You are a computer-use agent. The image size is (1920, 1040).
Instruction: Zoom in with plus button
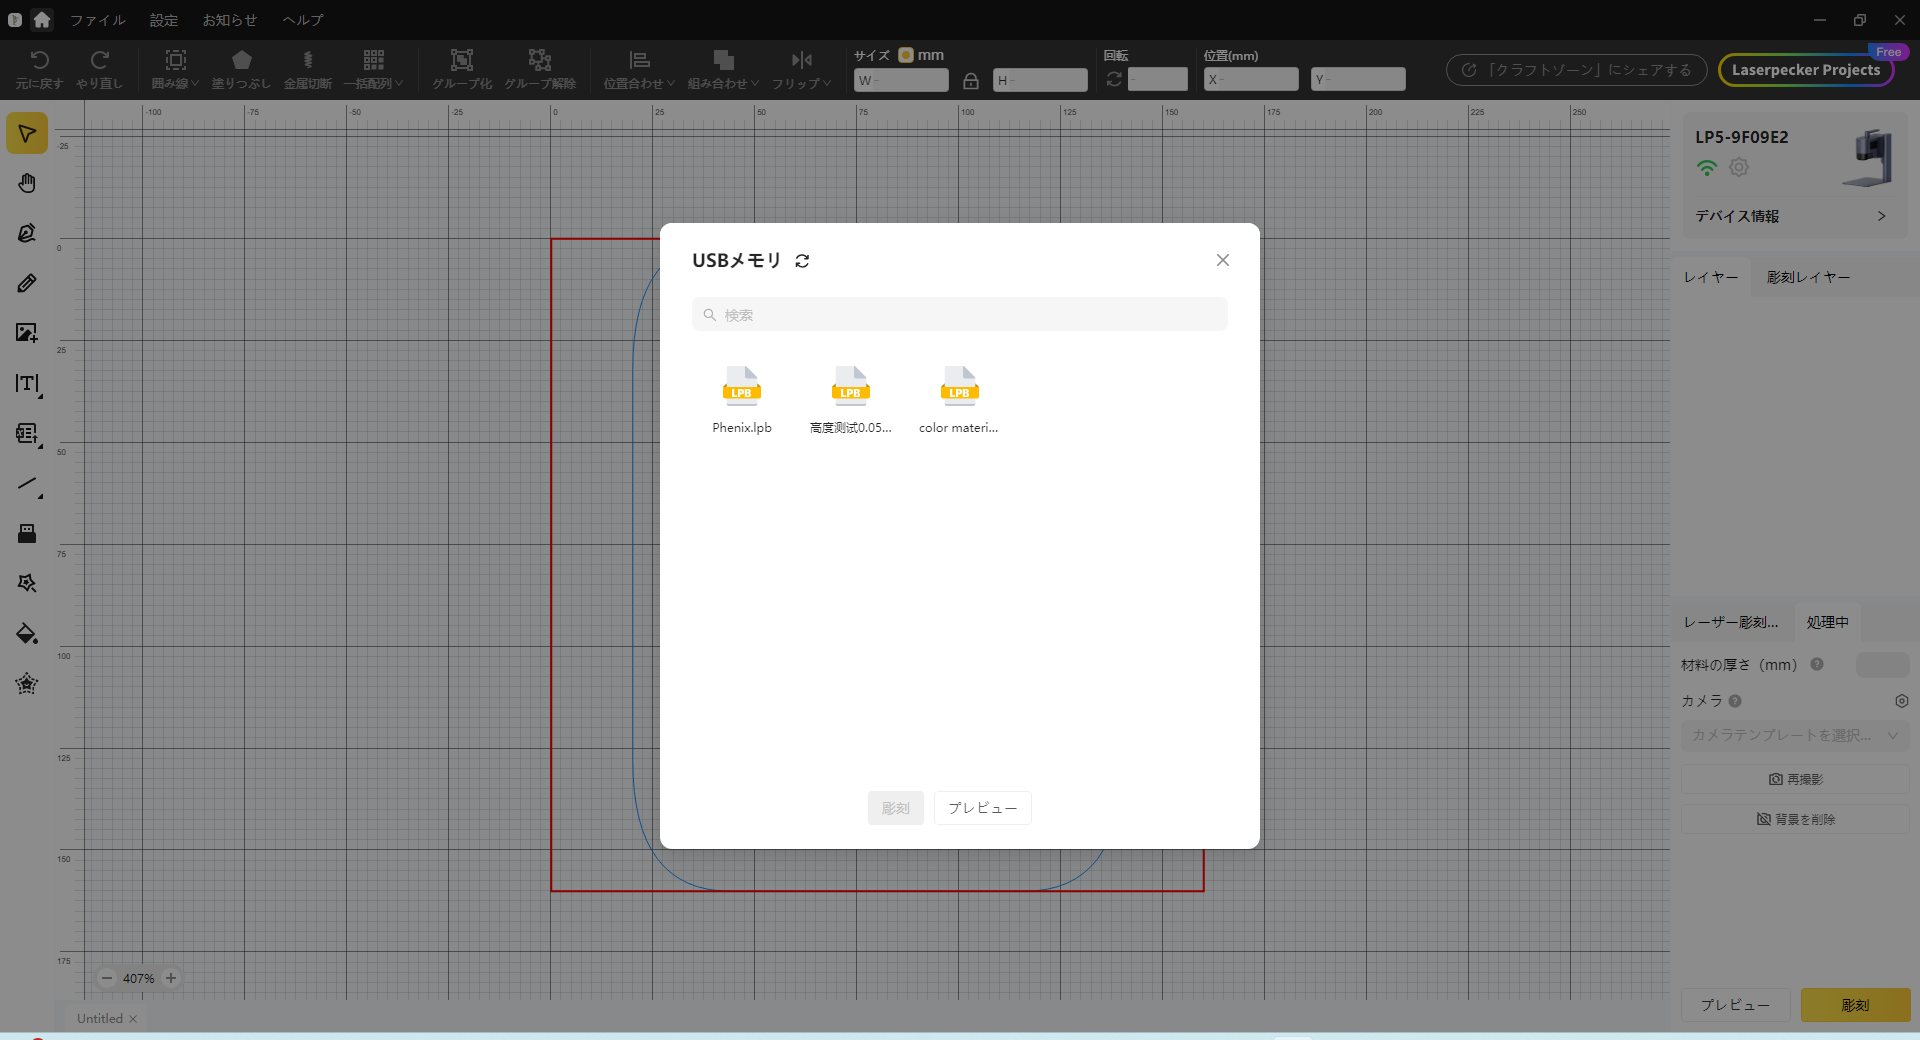[x=171, y=978]
